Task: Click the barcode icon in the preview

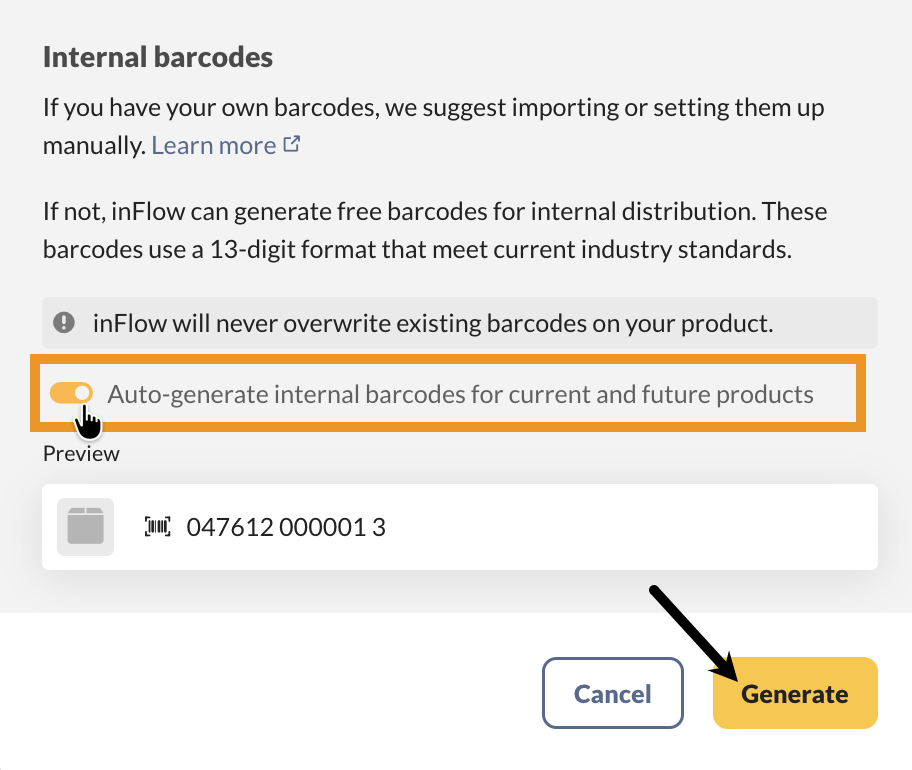Action: click(158, 527)
